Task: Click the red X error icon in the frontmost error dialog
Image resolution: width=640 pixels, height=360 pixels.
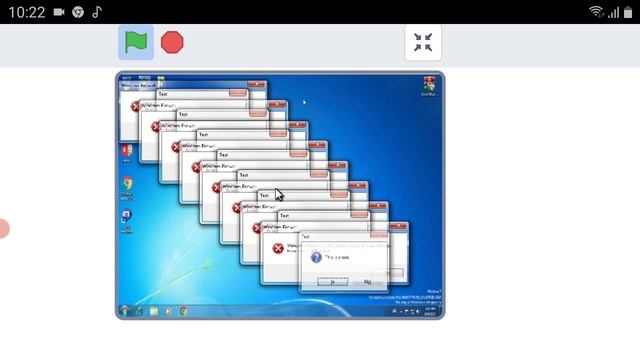Action: (278, 248)
